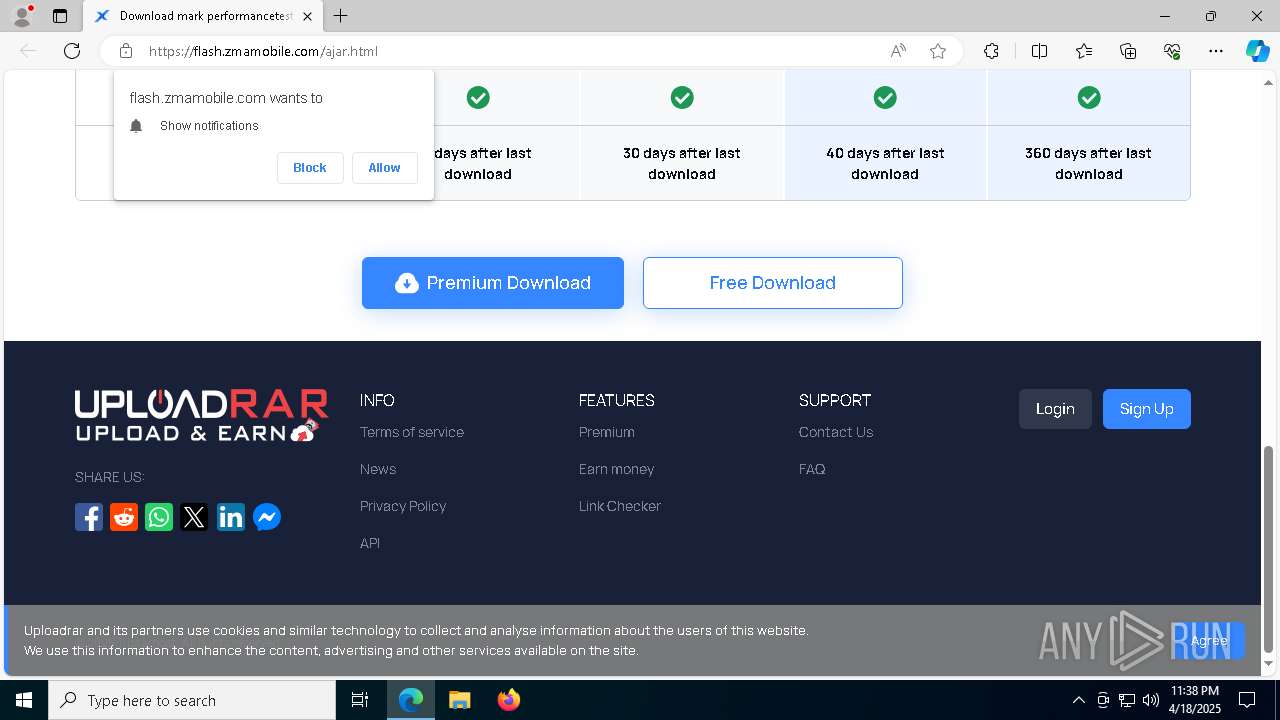Open the Premium features link

[x=607, y=432]
